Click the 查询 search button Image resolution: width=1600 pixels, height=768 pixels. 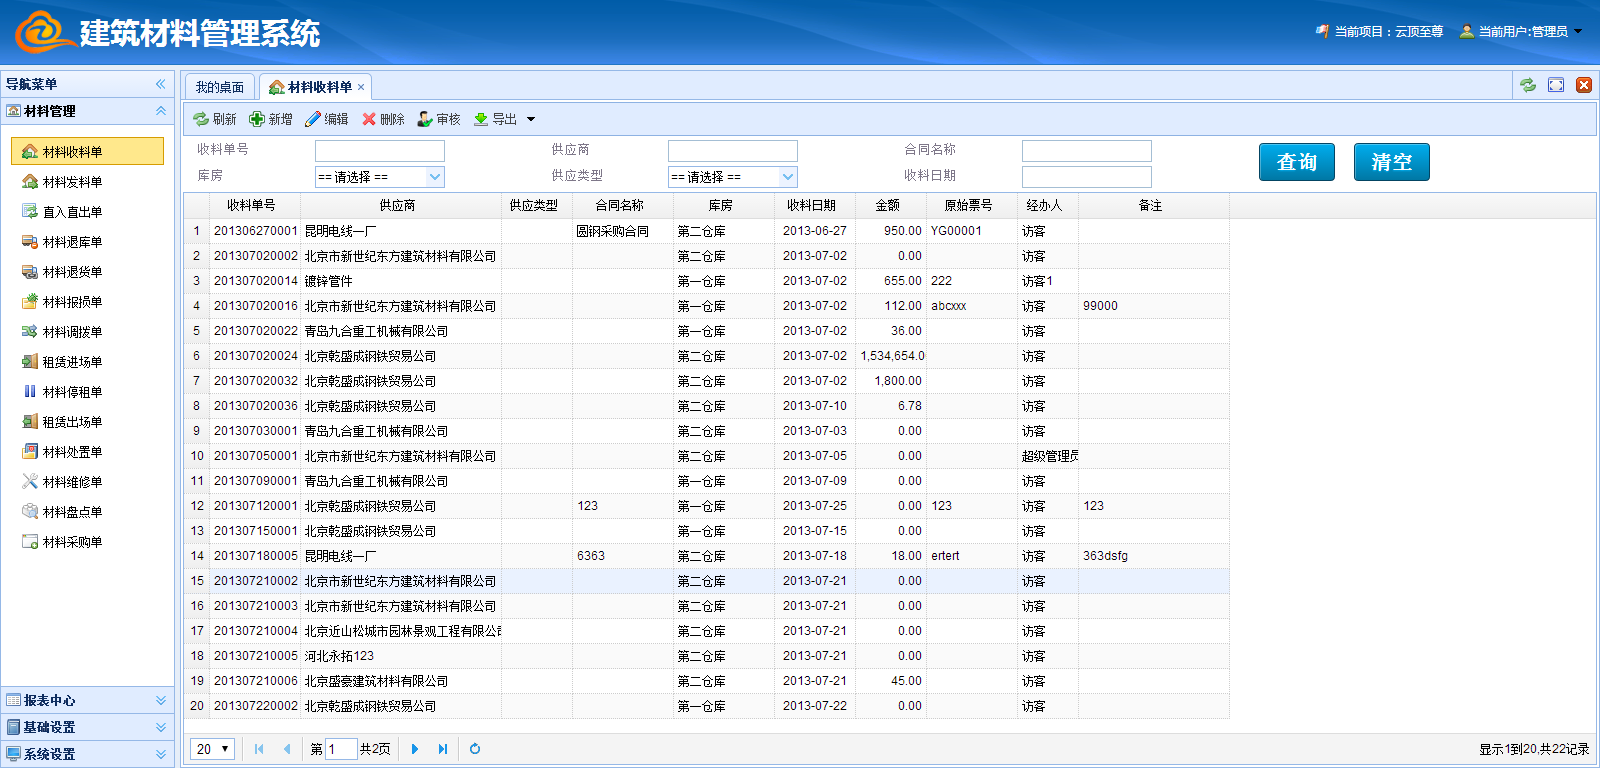[x=1297, y=162]
